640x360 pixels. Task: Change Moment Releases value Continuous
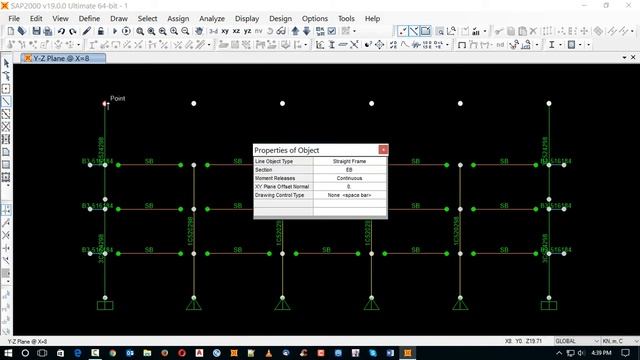point(349,178)
